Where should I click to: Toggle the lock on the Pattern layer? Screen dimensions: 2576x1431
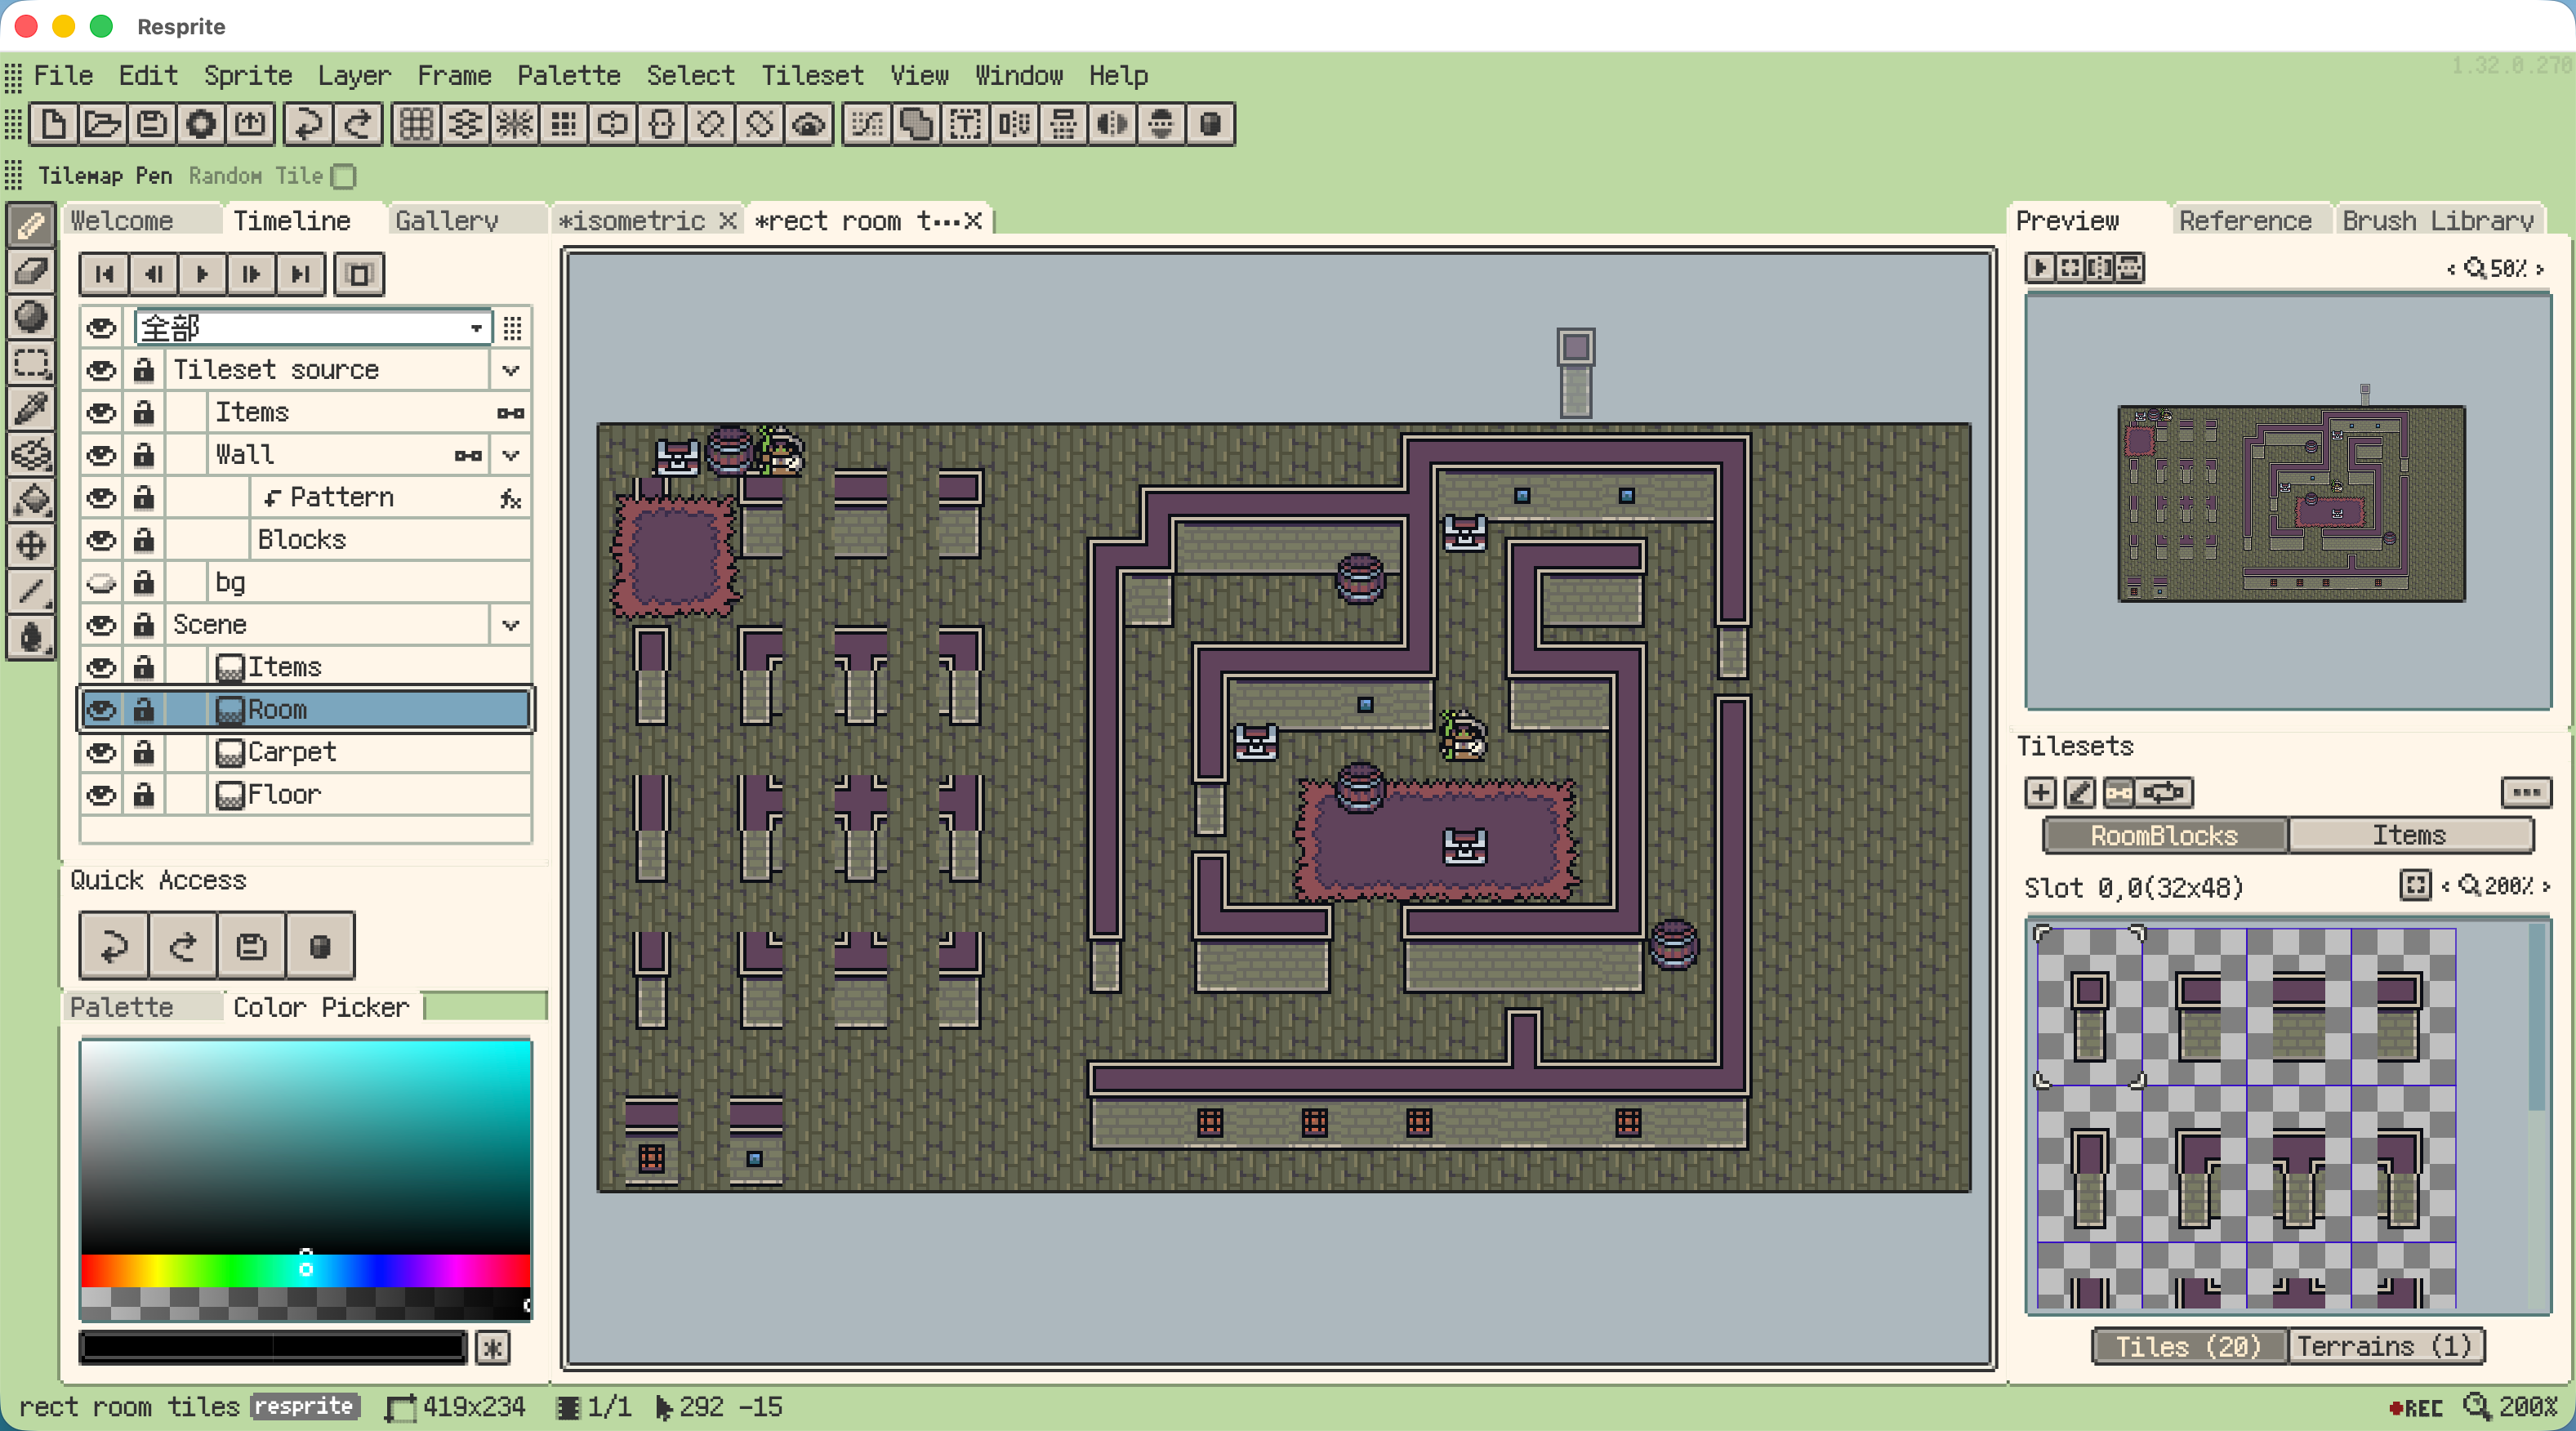144,498
